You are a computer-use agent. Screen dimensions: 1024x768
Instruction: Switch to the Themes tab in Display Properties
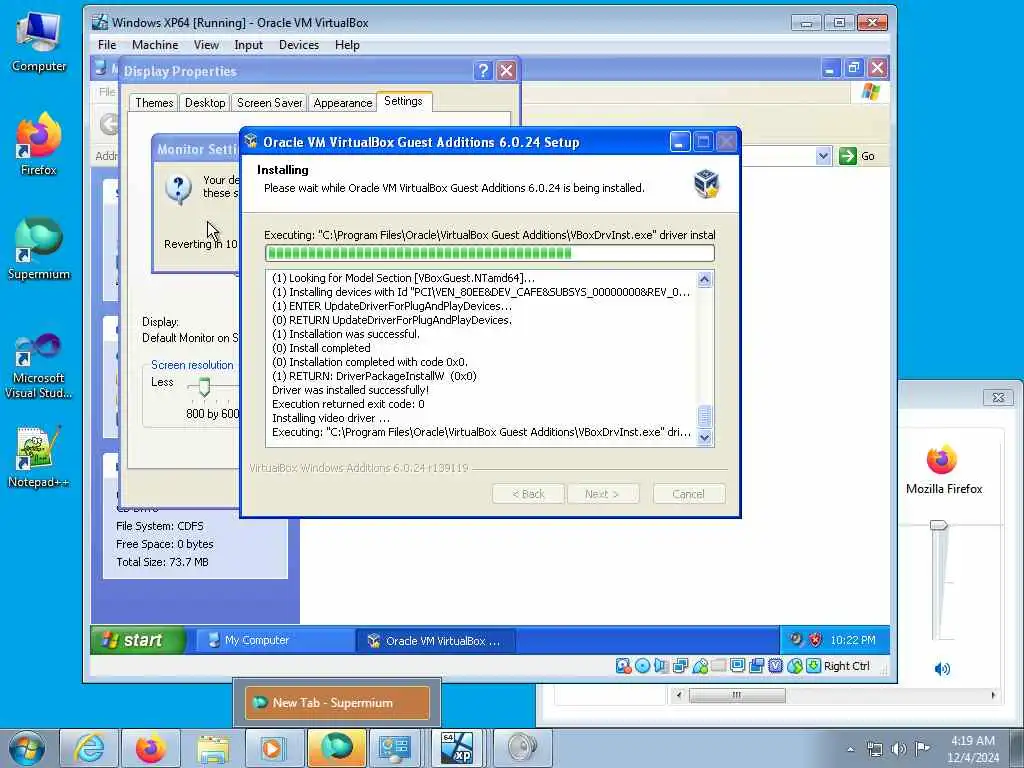(x=154, y=103)
